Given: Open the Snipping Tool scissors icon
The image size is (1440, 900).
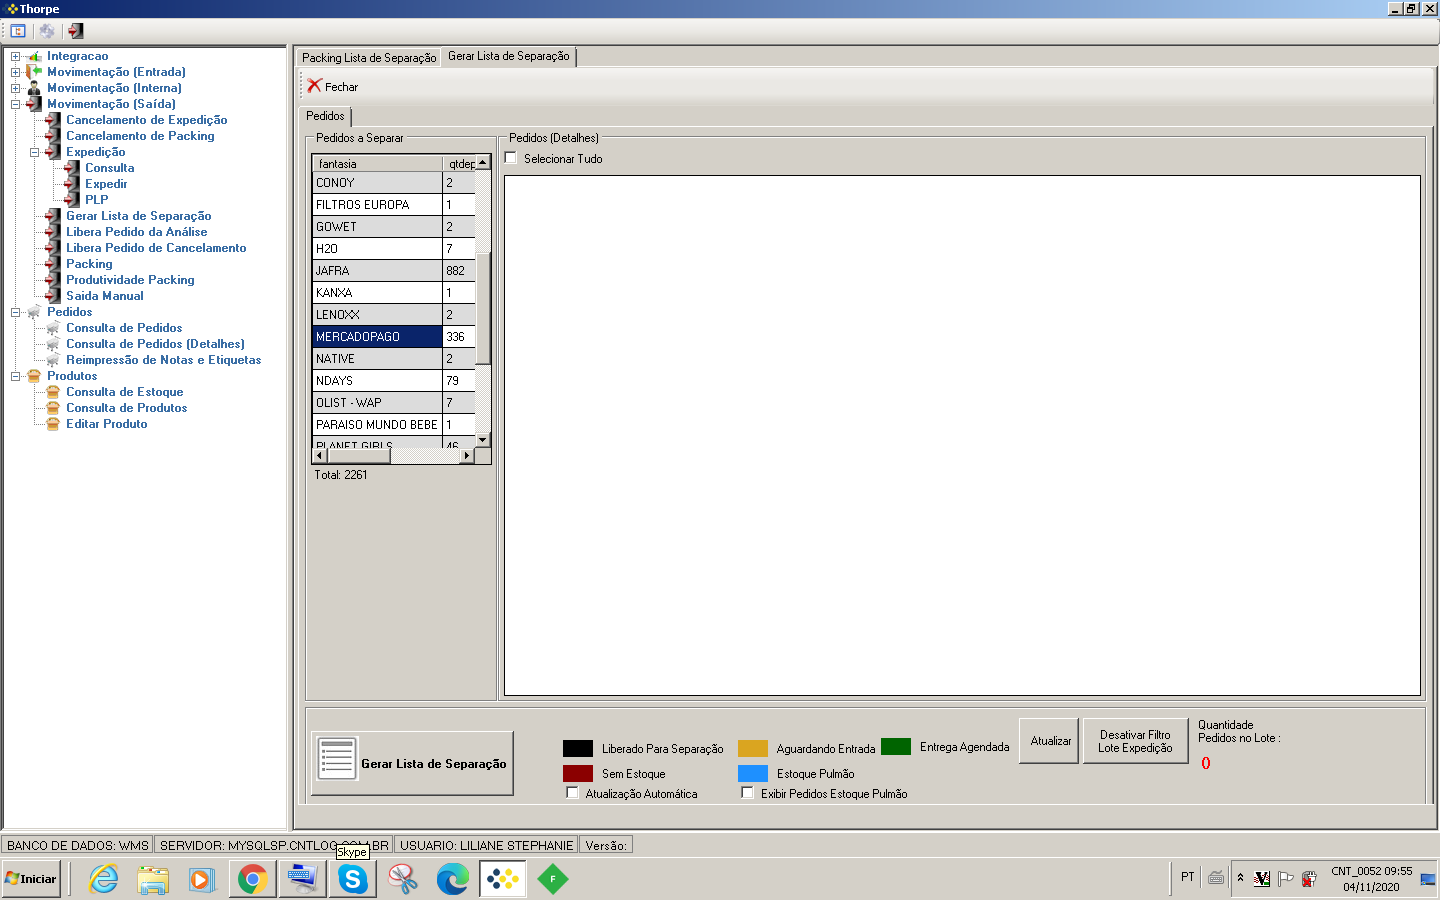Looking at the screenshot, I should coord(403,879).
